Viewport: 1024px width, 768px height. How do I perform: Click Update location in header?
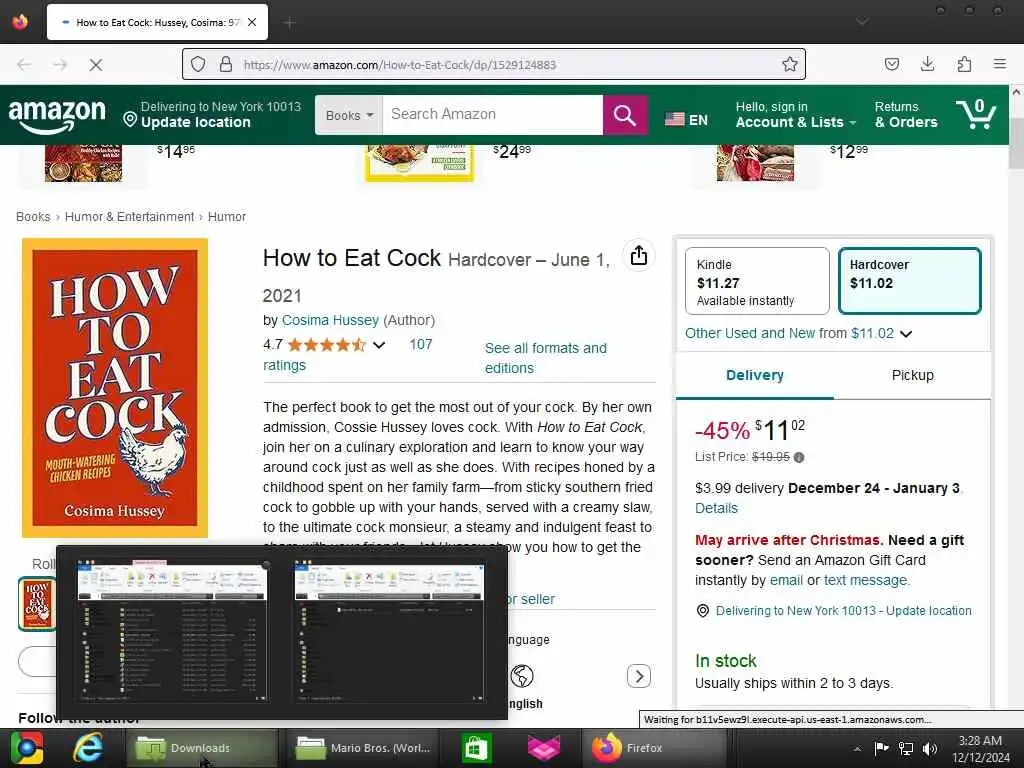195,122
